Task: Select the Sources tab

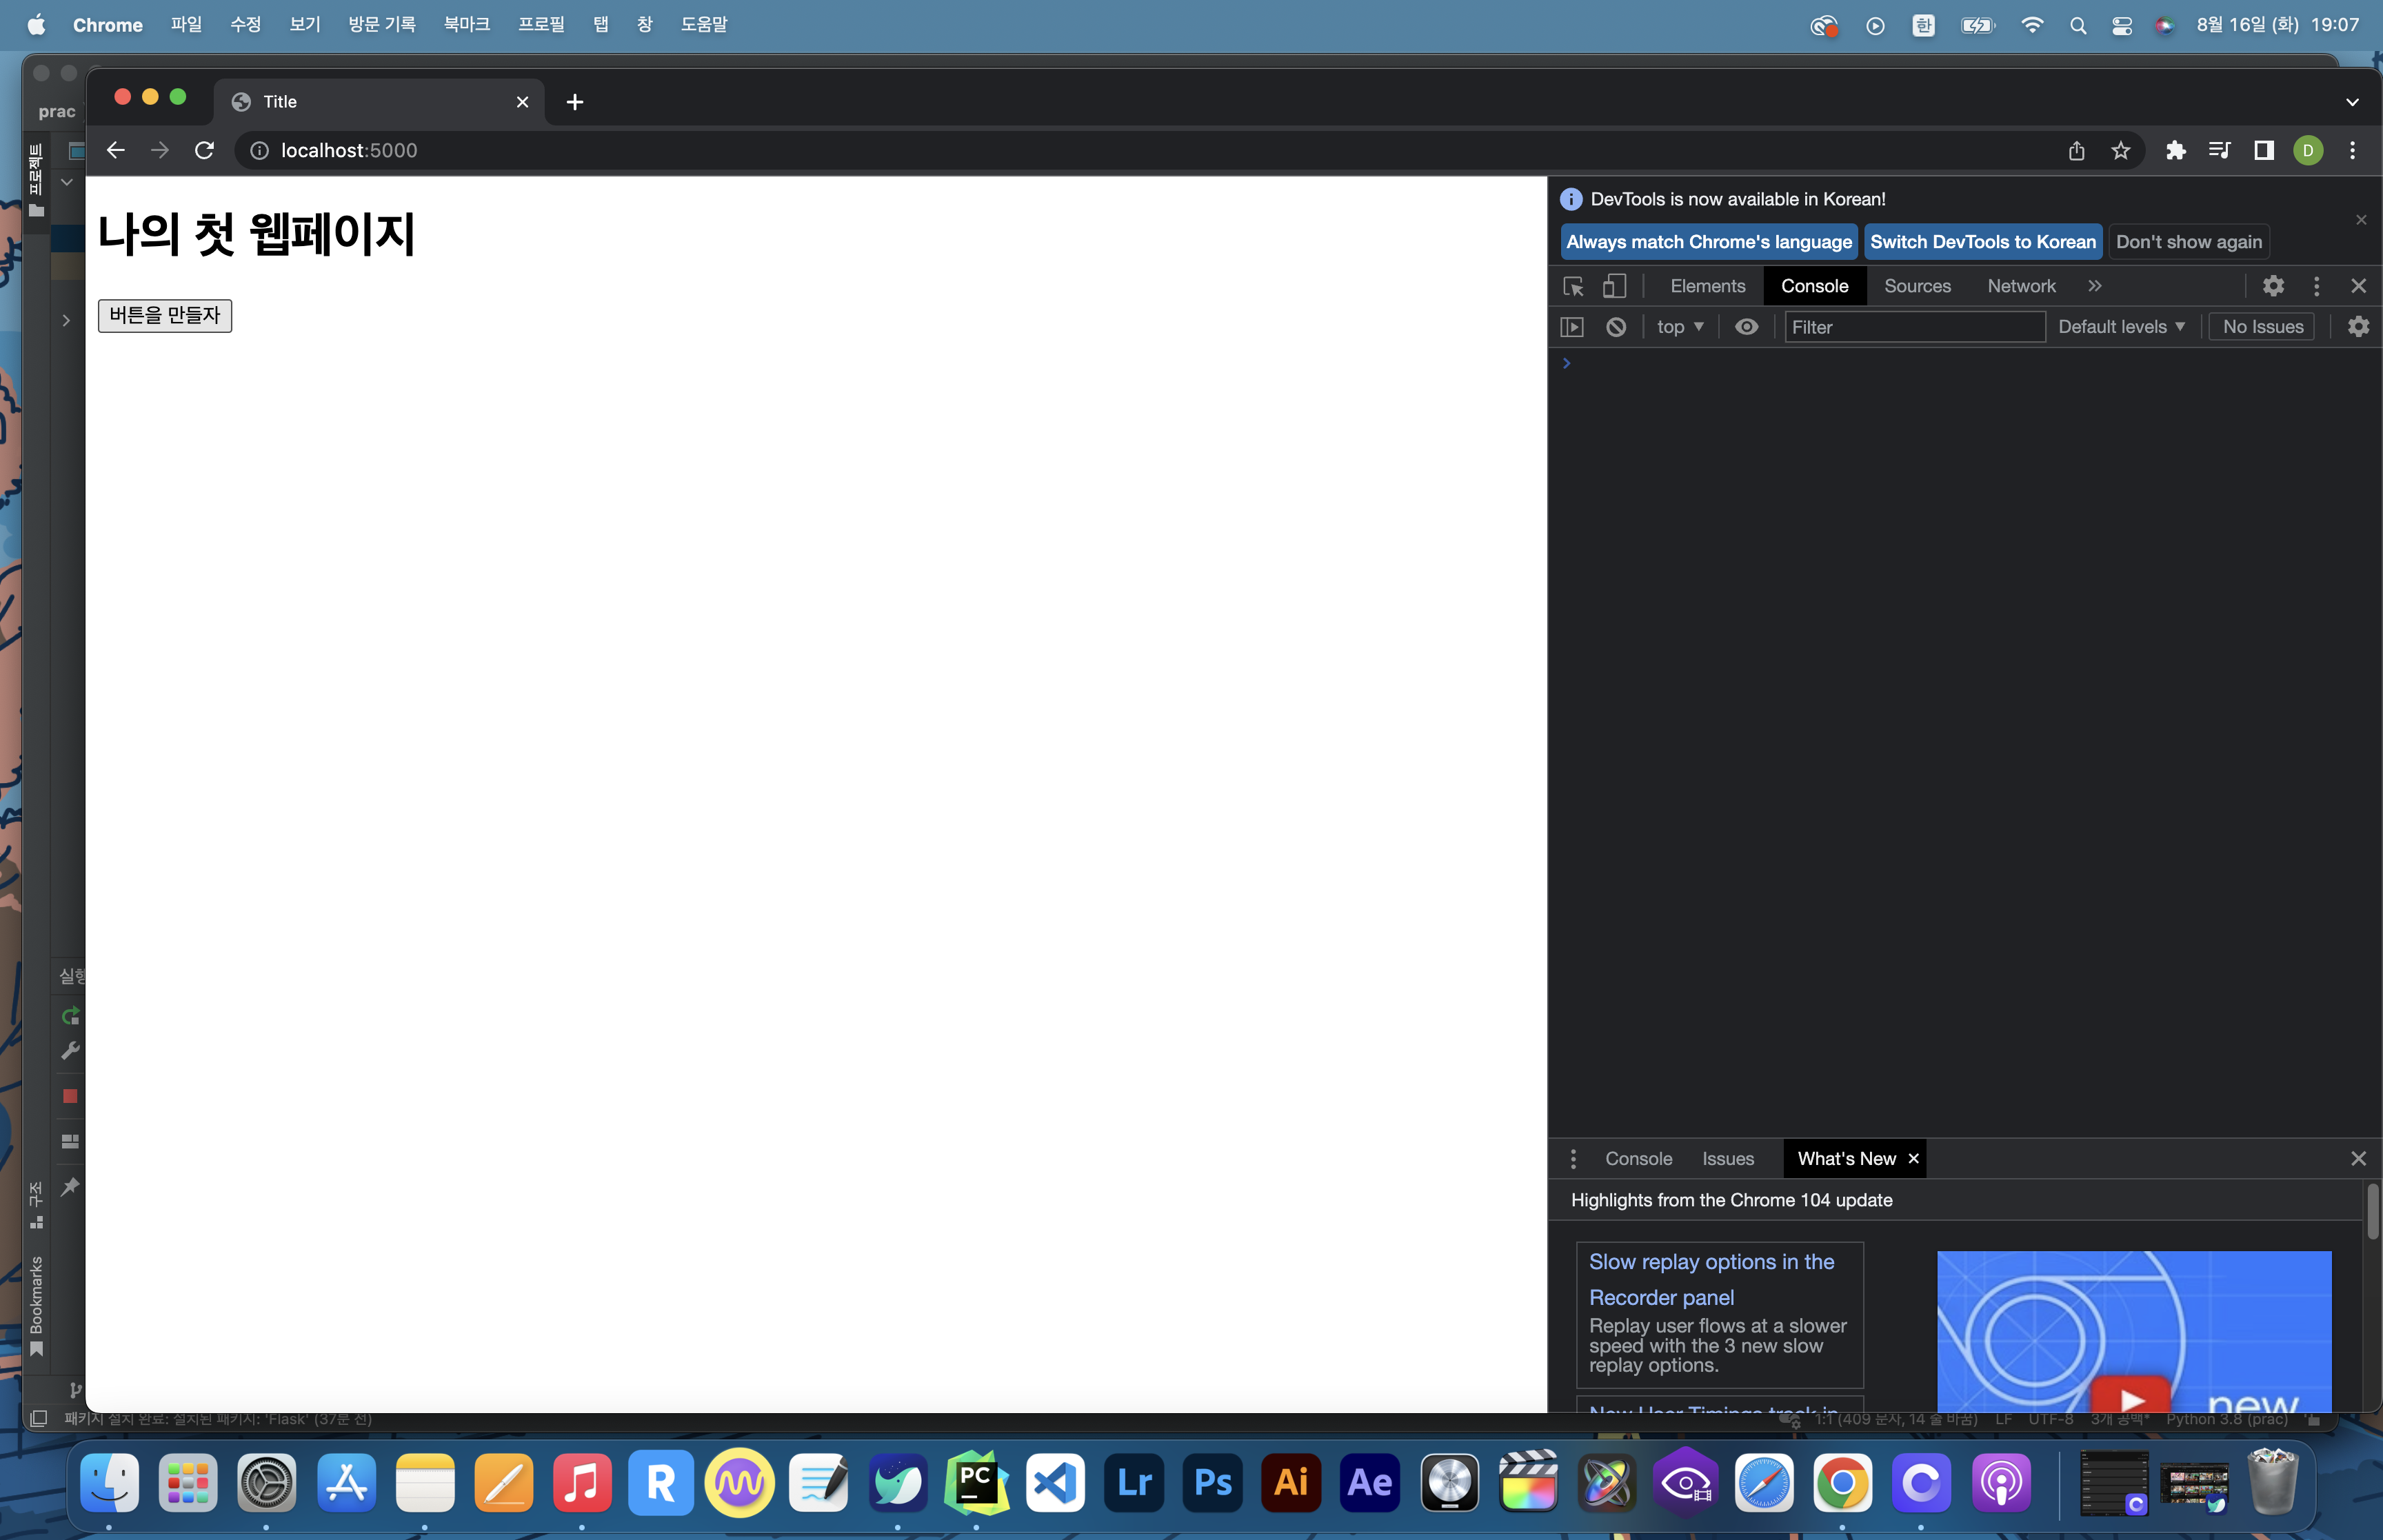Action: [x=1917, y=286]
